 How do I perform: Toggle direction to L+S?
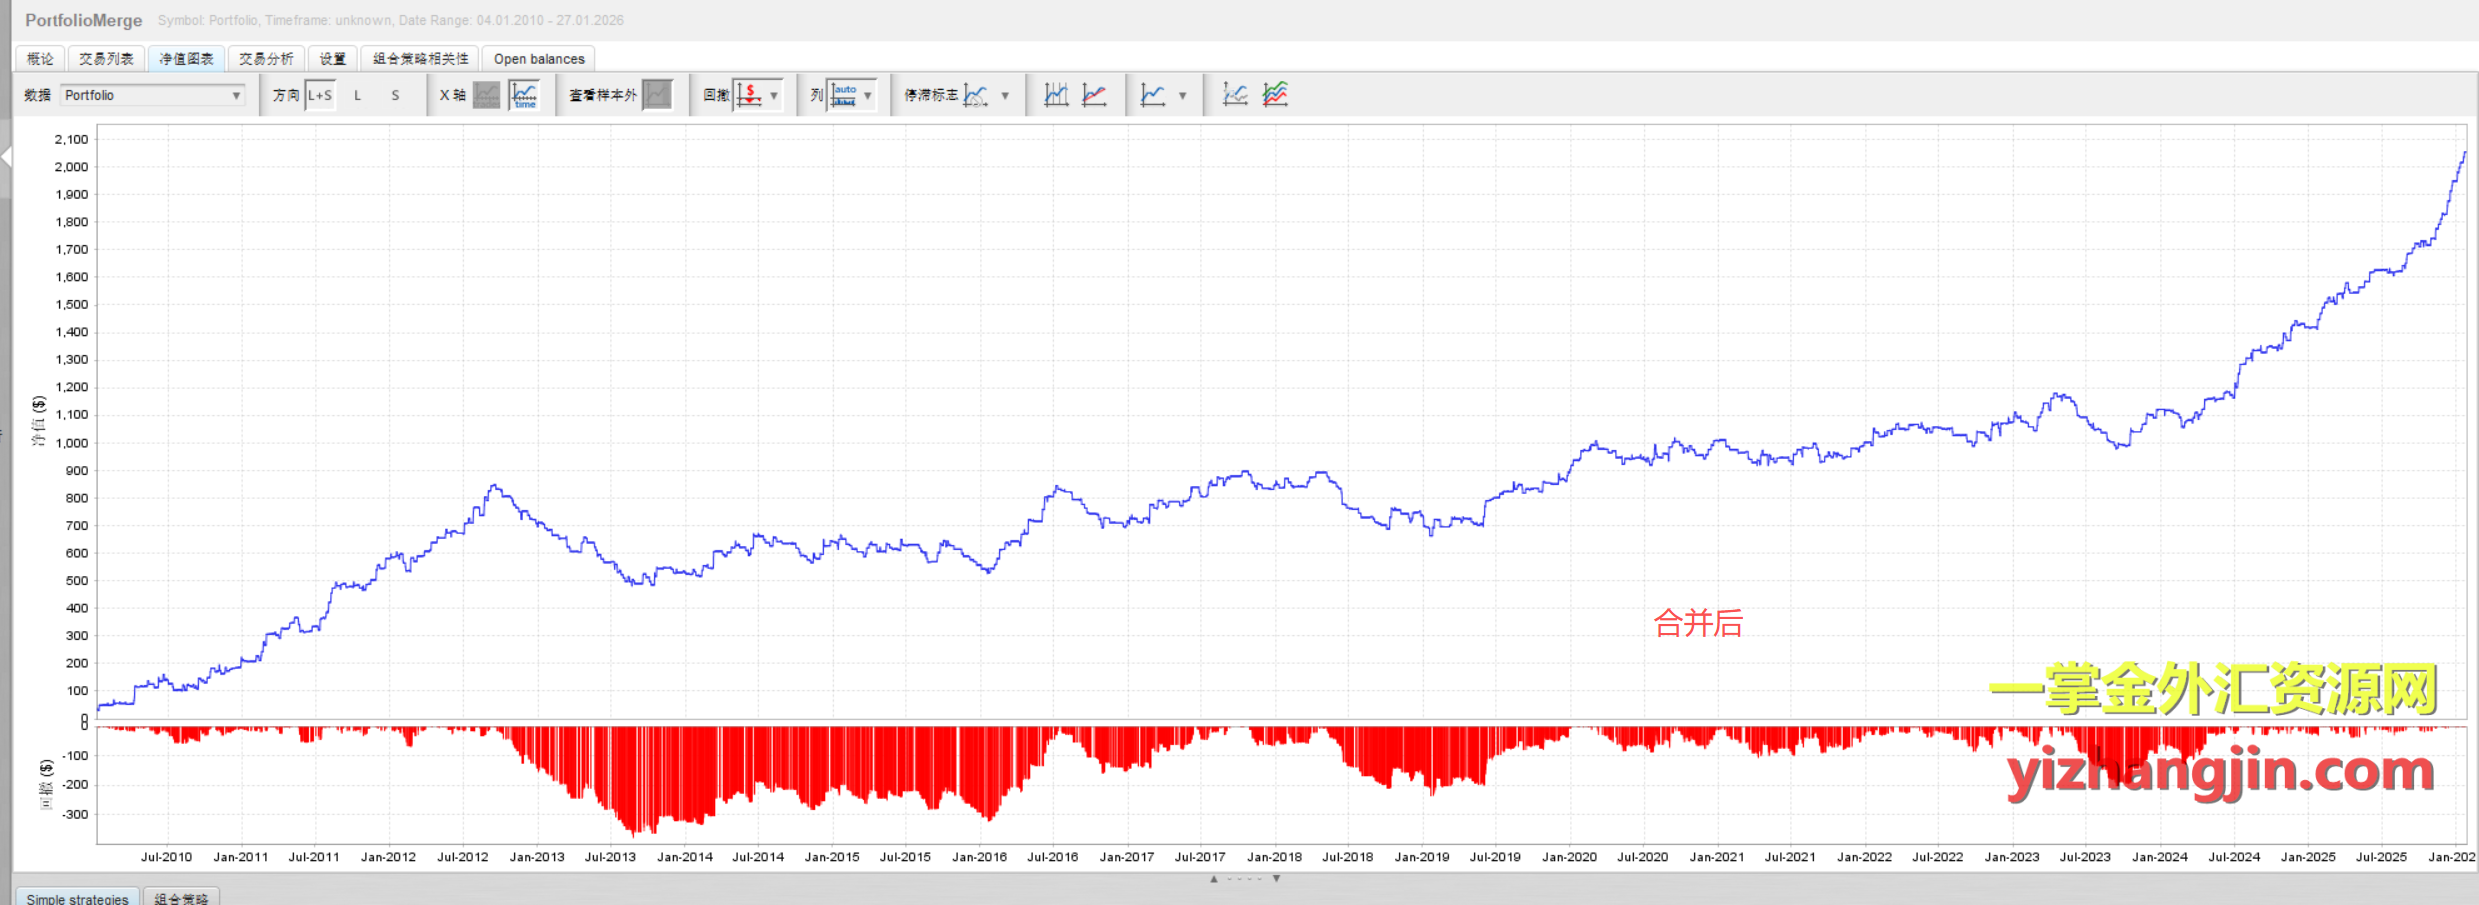click(320, 95)
